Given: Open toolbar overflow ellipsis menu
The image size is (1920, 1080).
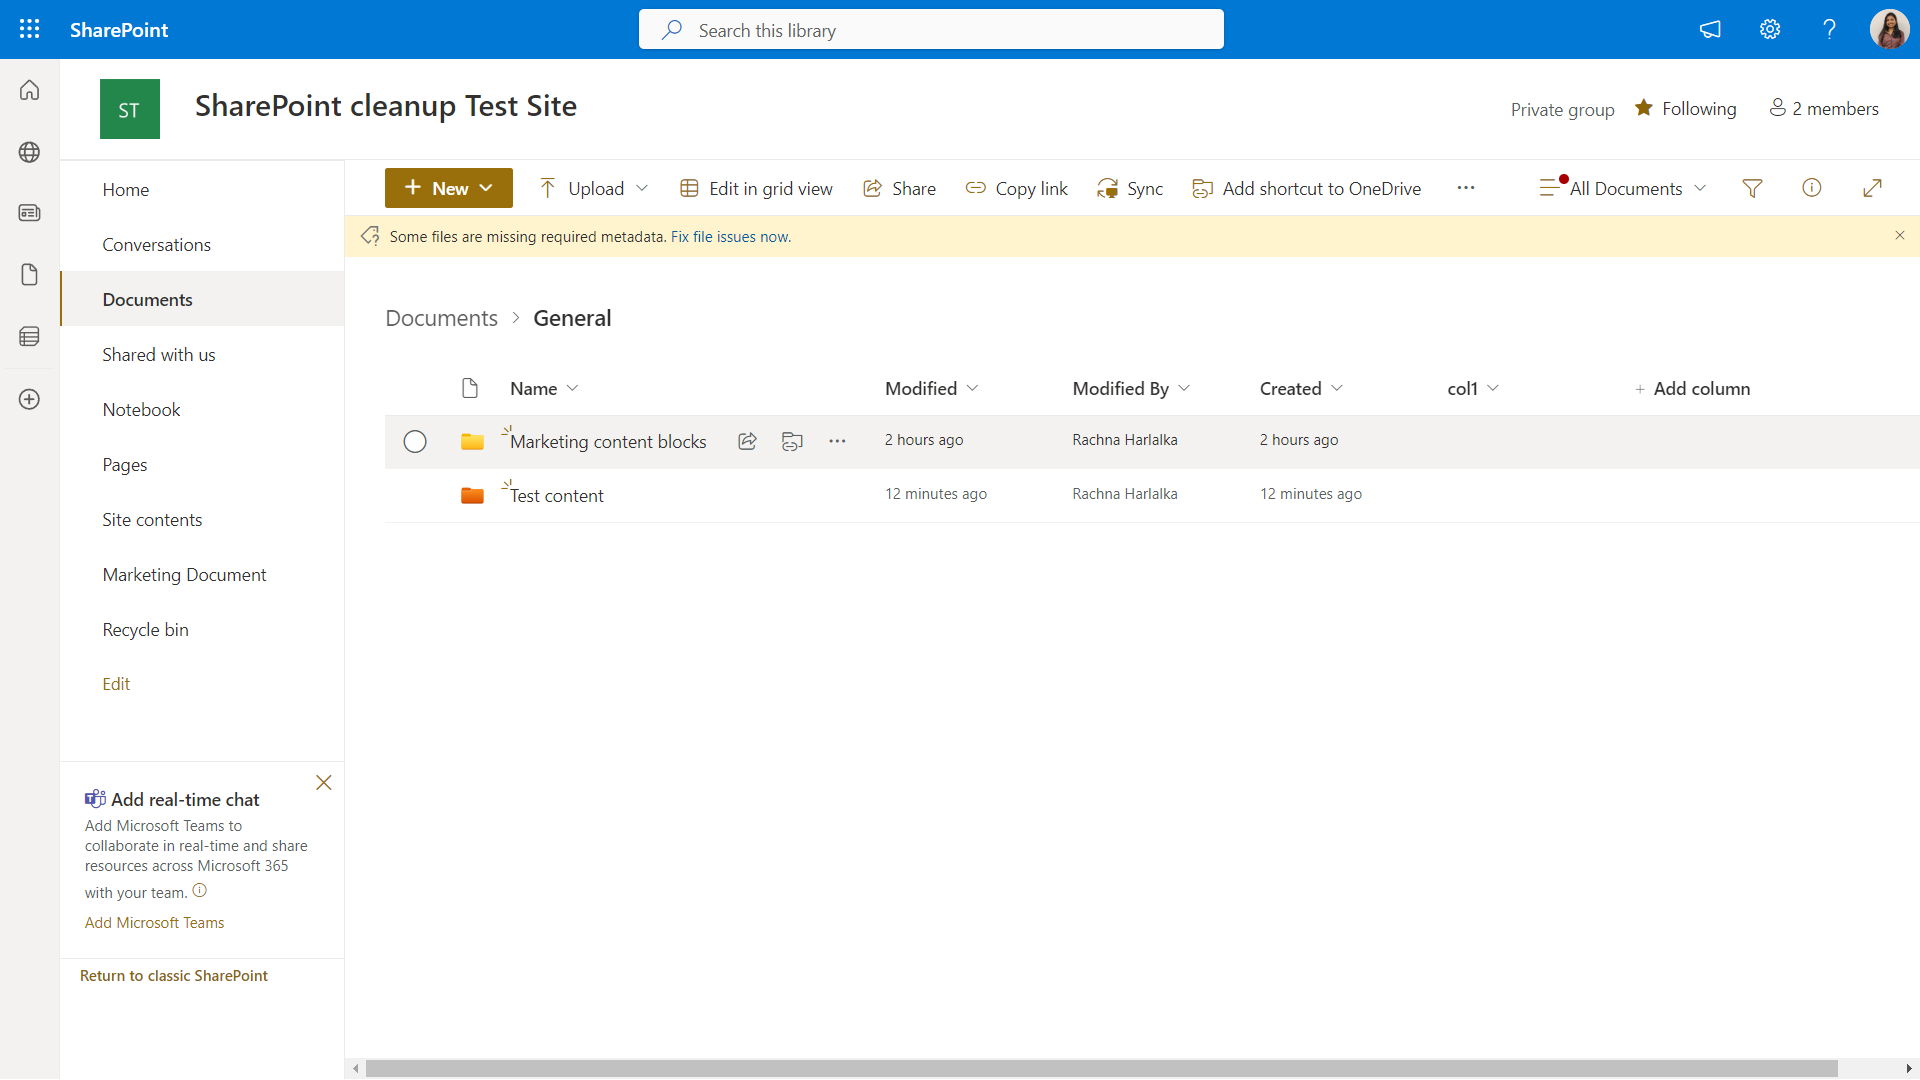Looking at the screenshot, I should click(1466, 188).
